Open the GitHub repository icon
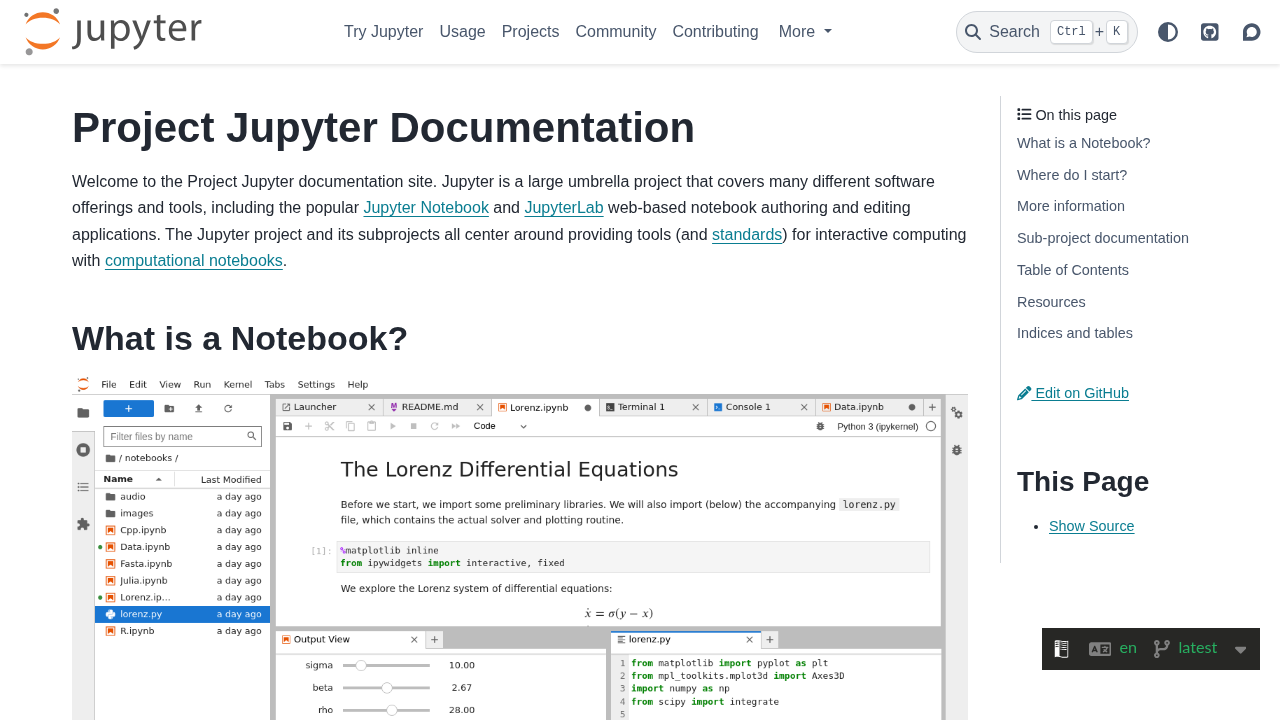The height and width of the screenshot is (720, 1280). (x=1210, y=32)
